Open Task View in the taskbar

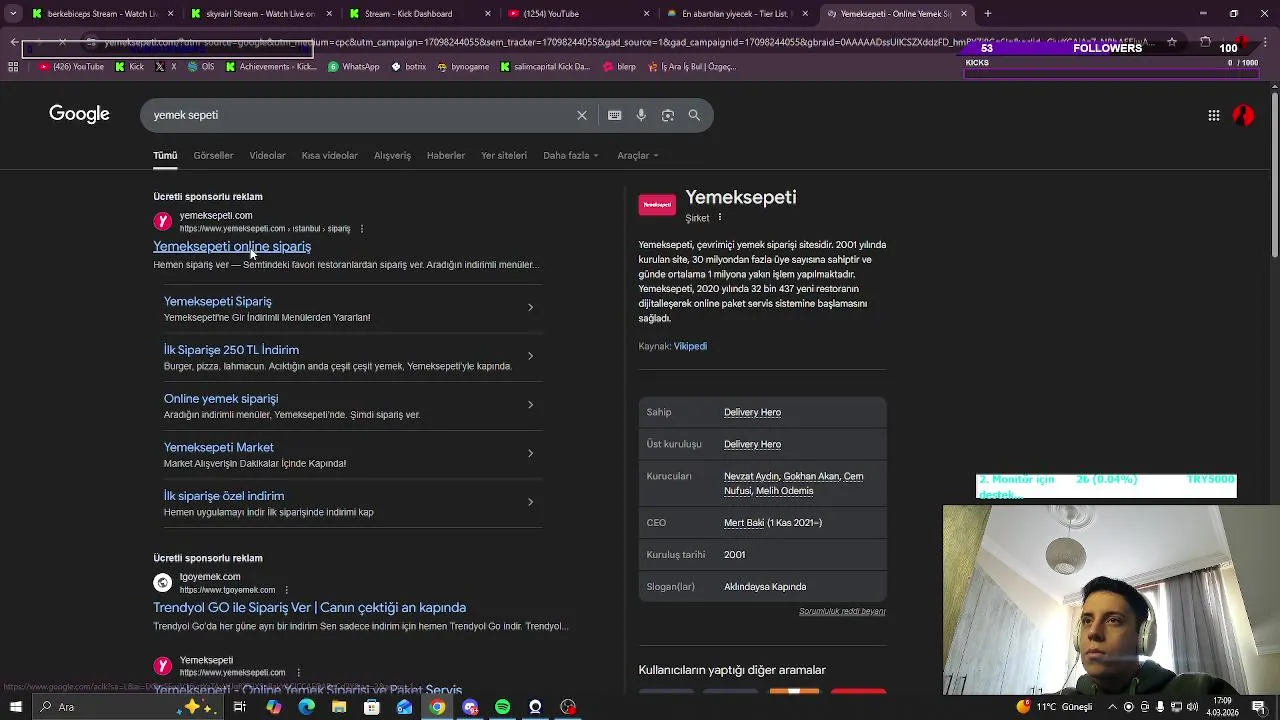[240, 707]
